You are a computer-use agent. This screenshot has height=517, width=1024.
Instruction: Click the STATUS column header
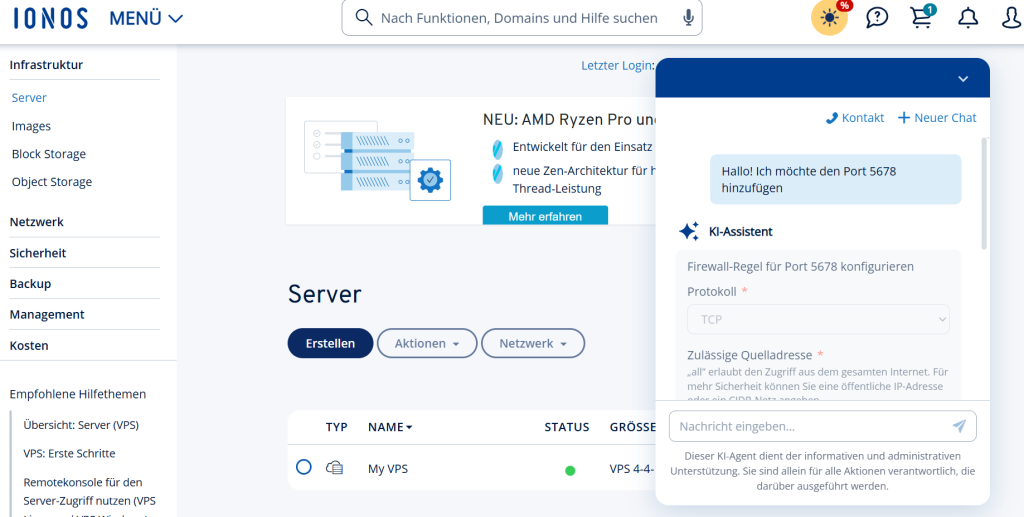pos(567,427)
